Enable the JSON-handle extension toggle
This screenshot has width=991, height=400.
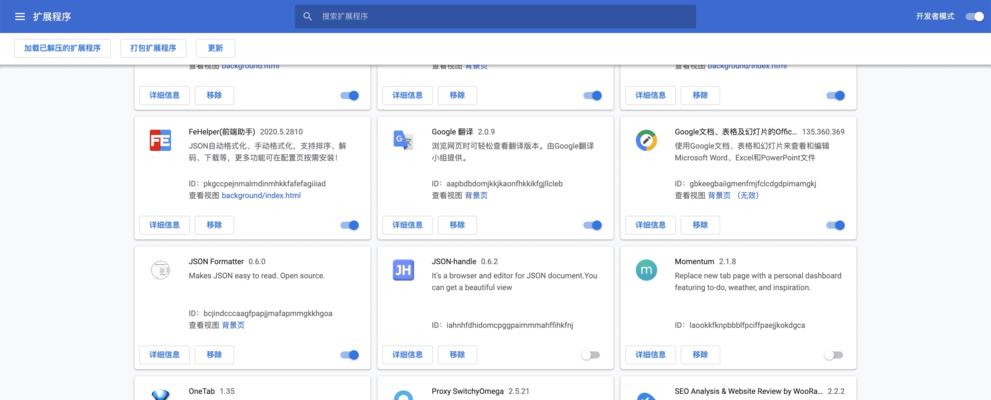tap(591, 355)
